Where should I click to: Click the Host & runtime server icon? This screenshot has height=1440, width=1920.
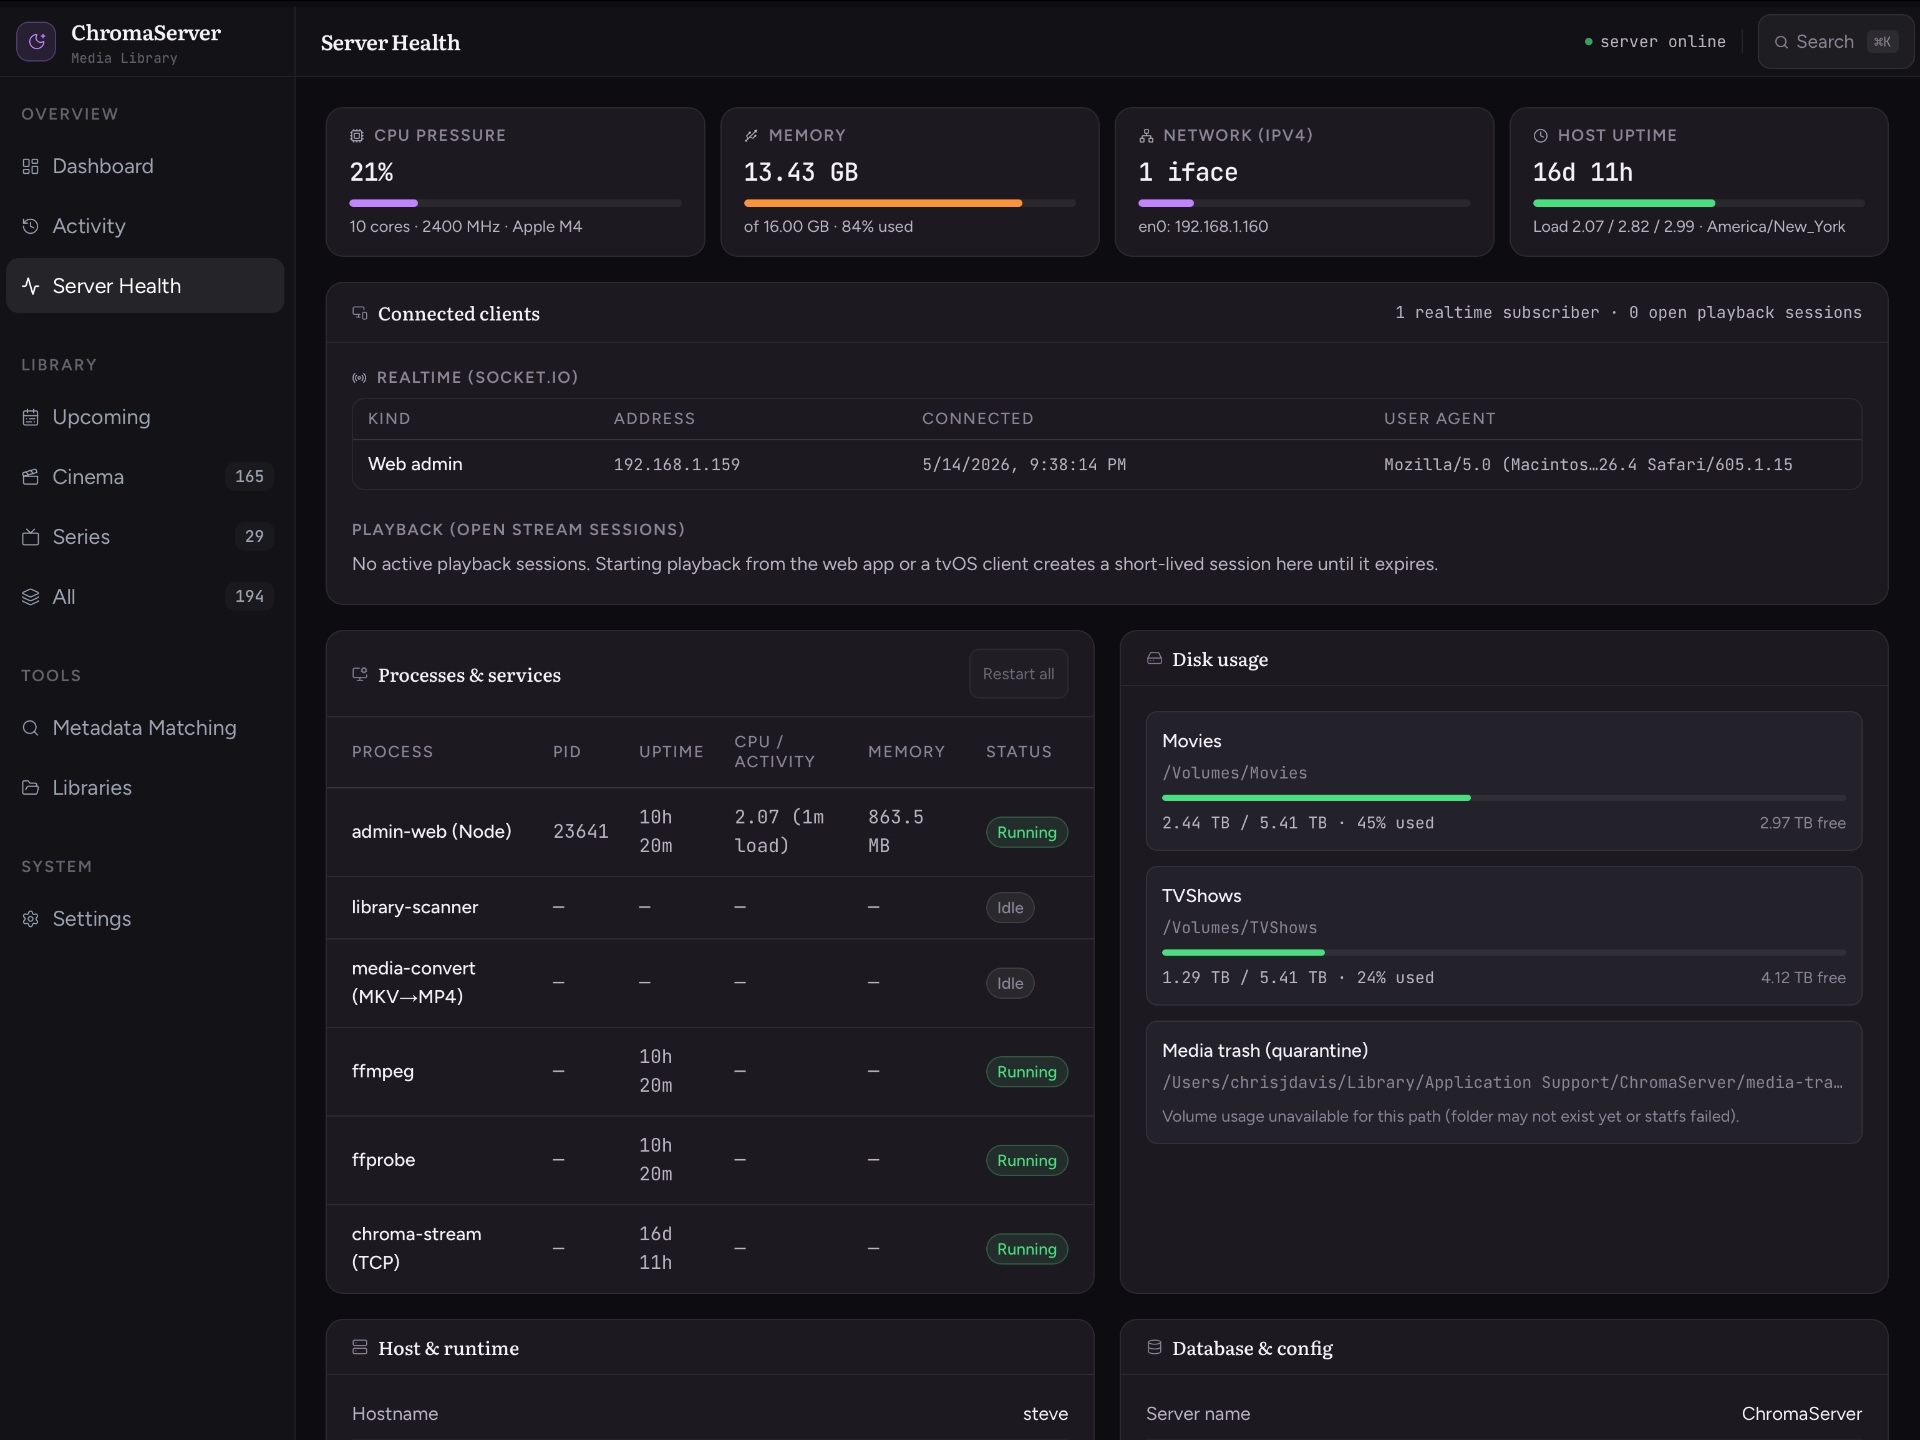point(360,1347)
